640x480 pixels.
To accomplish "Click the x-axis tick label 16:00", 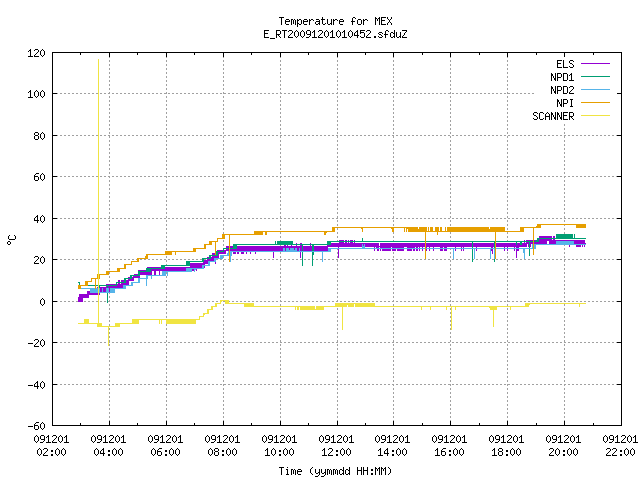I will tap(449, 452).
